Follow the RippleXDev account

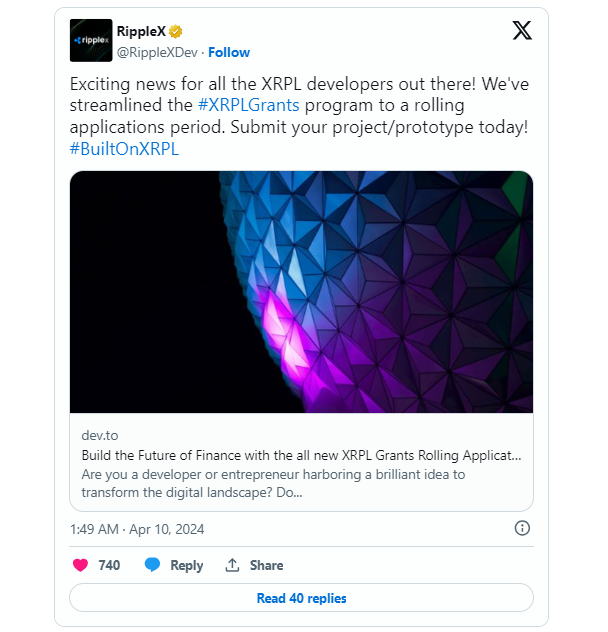click(229, 52)
